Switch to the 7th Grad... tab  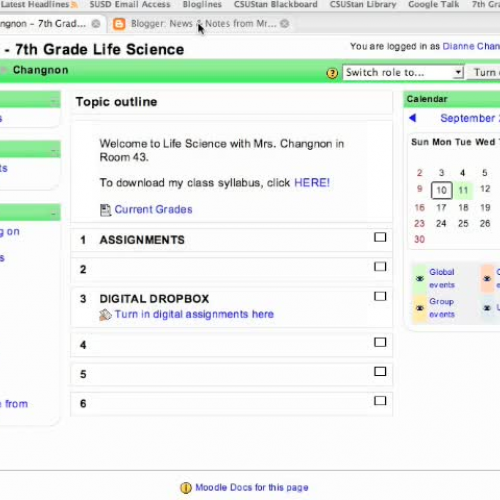(x=43, y=24)
